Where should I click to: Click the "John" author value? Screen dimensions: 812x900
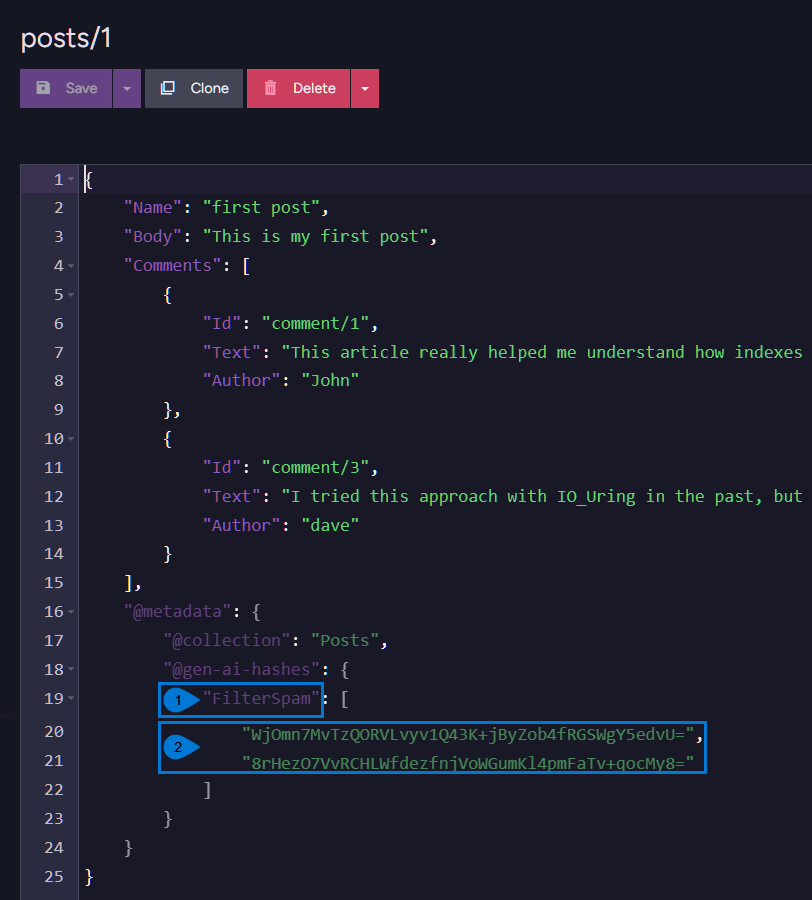point(330,381)
